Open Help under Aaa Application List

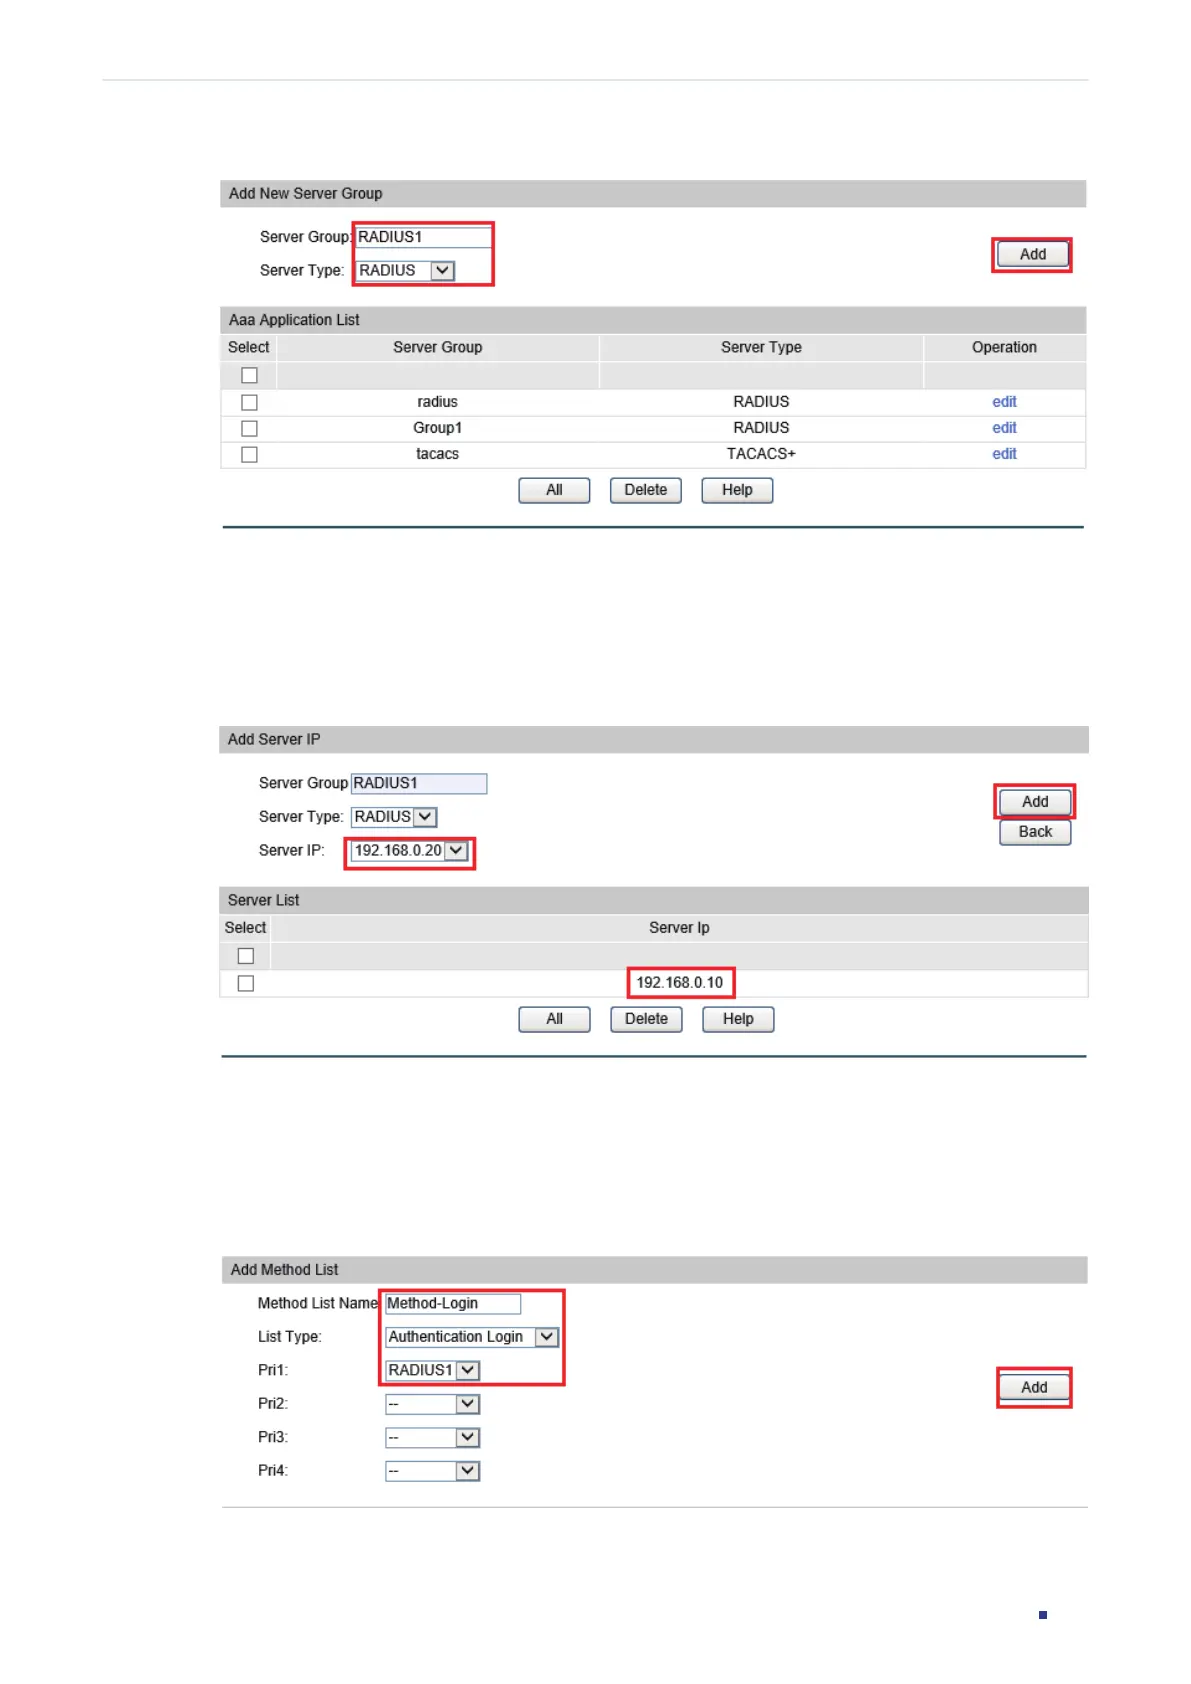tap(737, 490)
